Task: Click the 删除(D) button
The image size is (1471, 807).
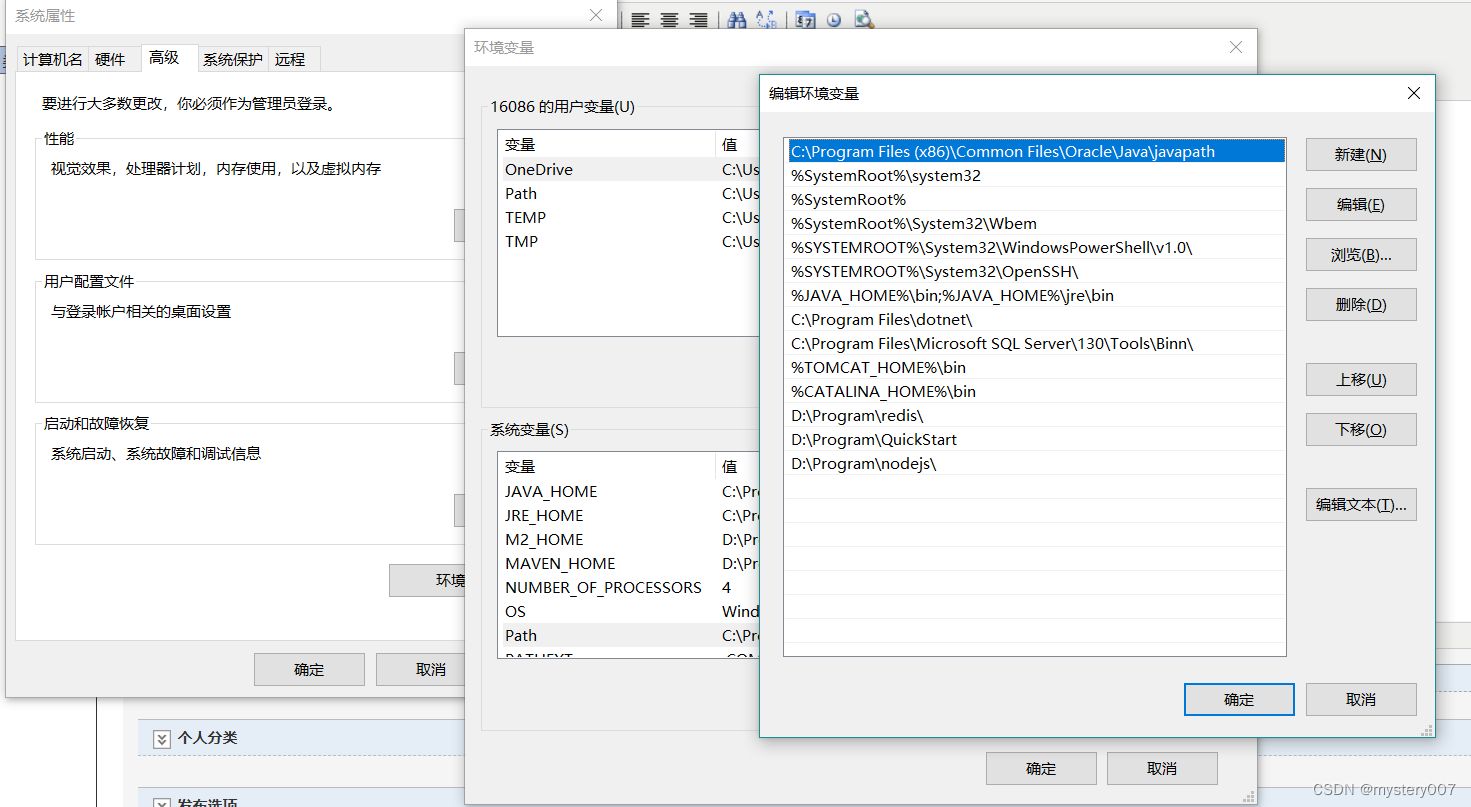Action: click(1361, 304)
